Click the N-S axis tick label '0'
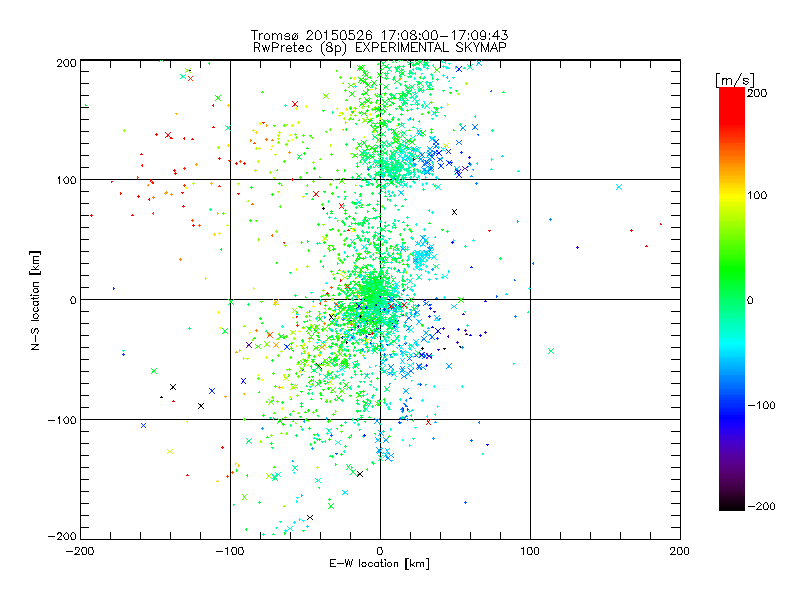 73,301
